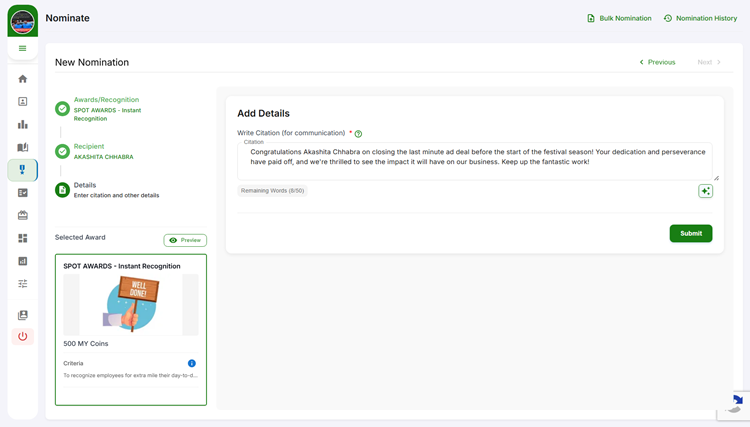
Task: Open the survey form icon in the sidebar
Action: [22, 193]
